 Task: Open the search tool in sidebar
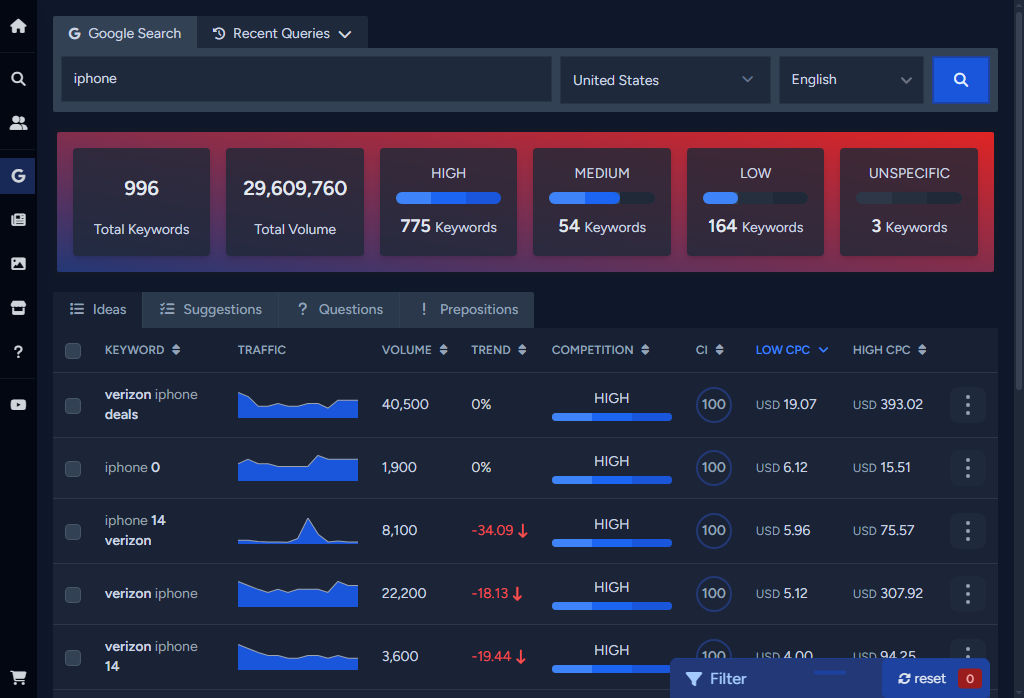pyautogui.click(x=18, y=79)
